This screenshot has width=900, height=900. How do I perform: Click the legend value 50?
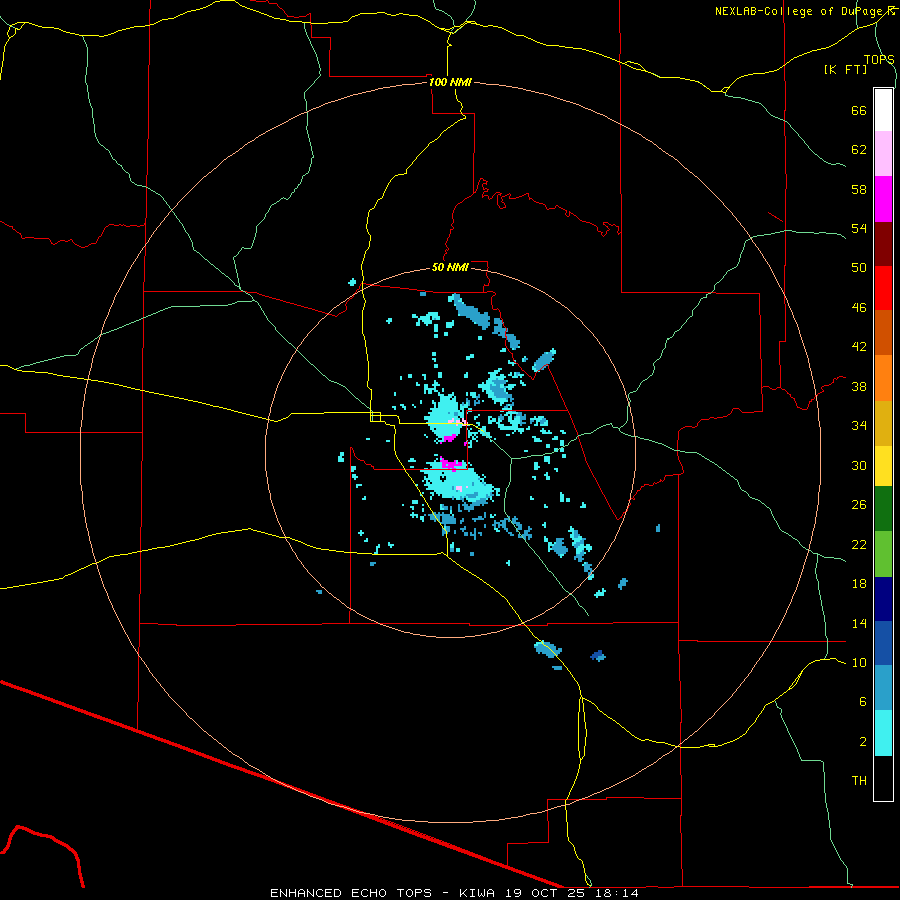click(859, 268)
